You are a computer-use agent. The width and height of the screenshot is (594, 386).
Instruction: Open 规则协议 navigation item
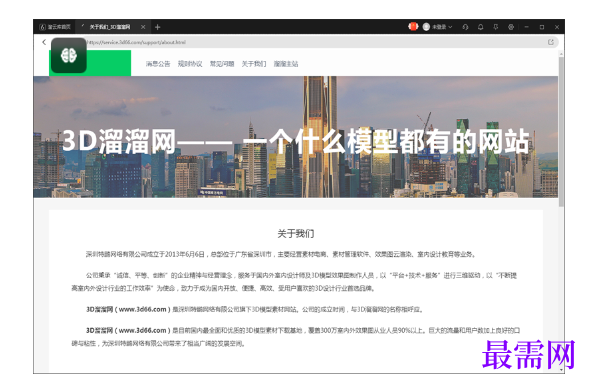[190, 64]
